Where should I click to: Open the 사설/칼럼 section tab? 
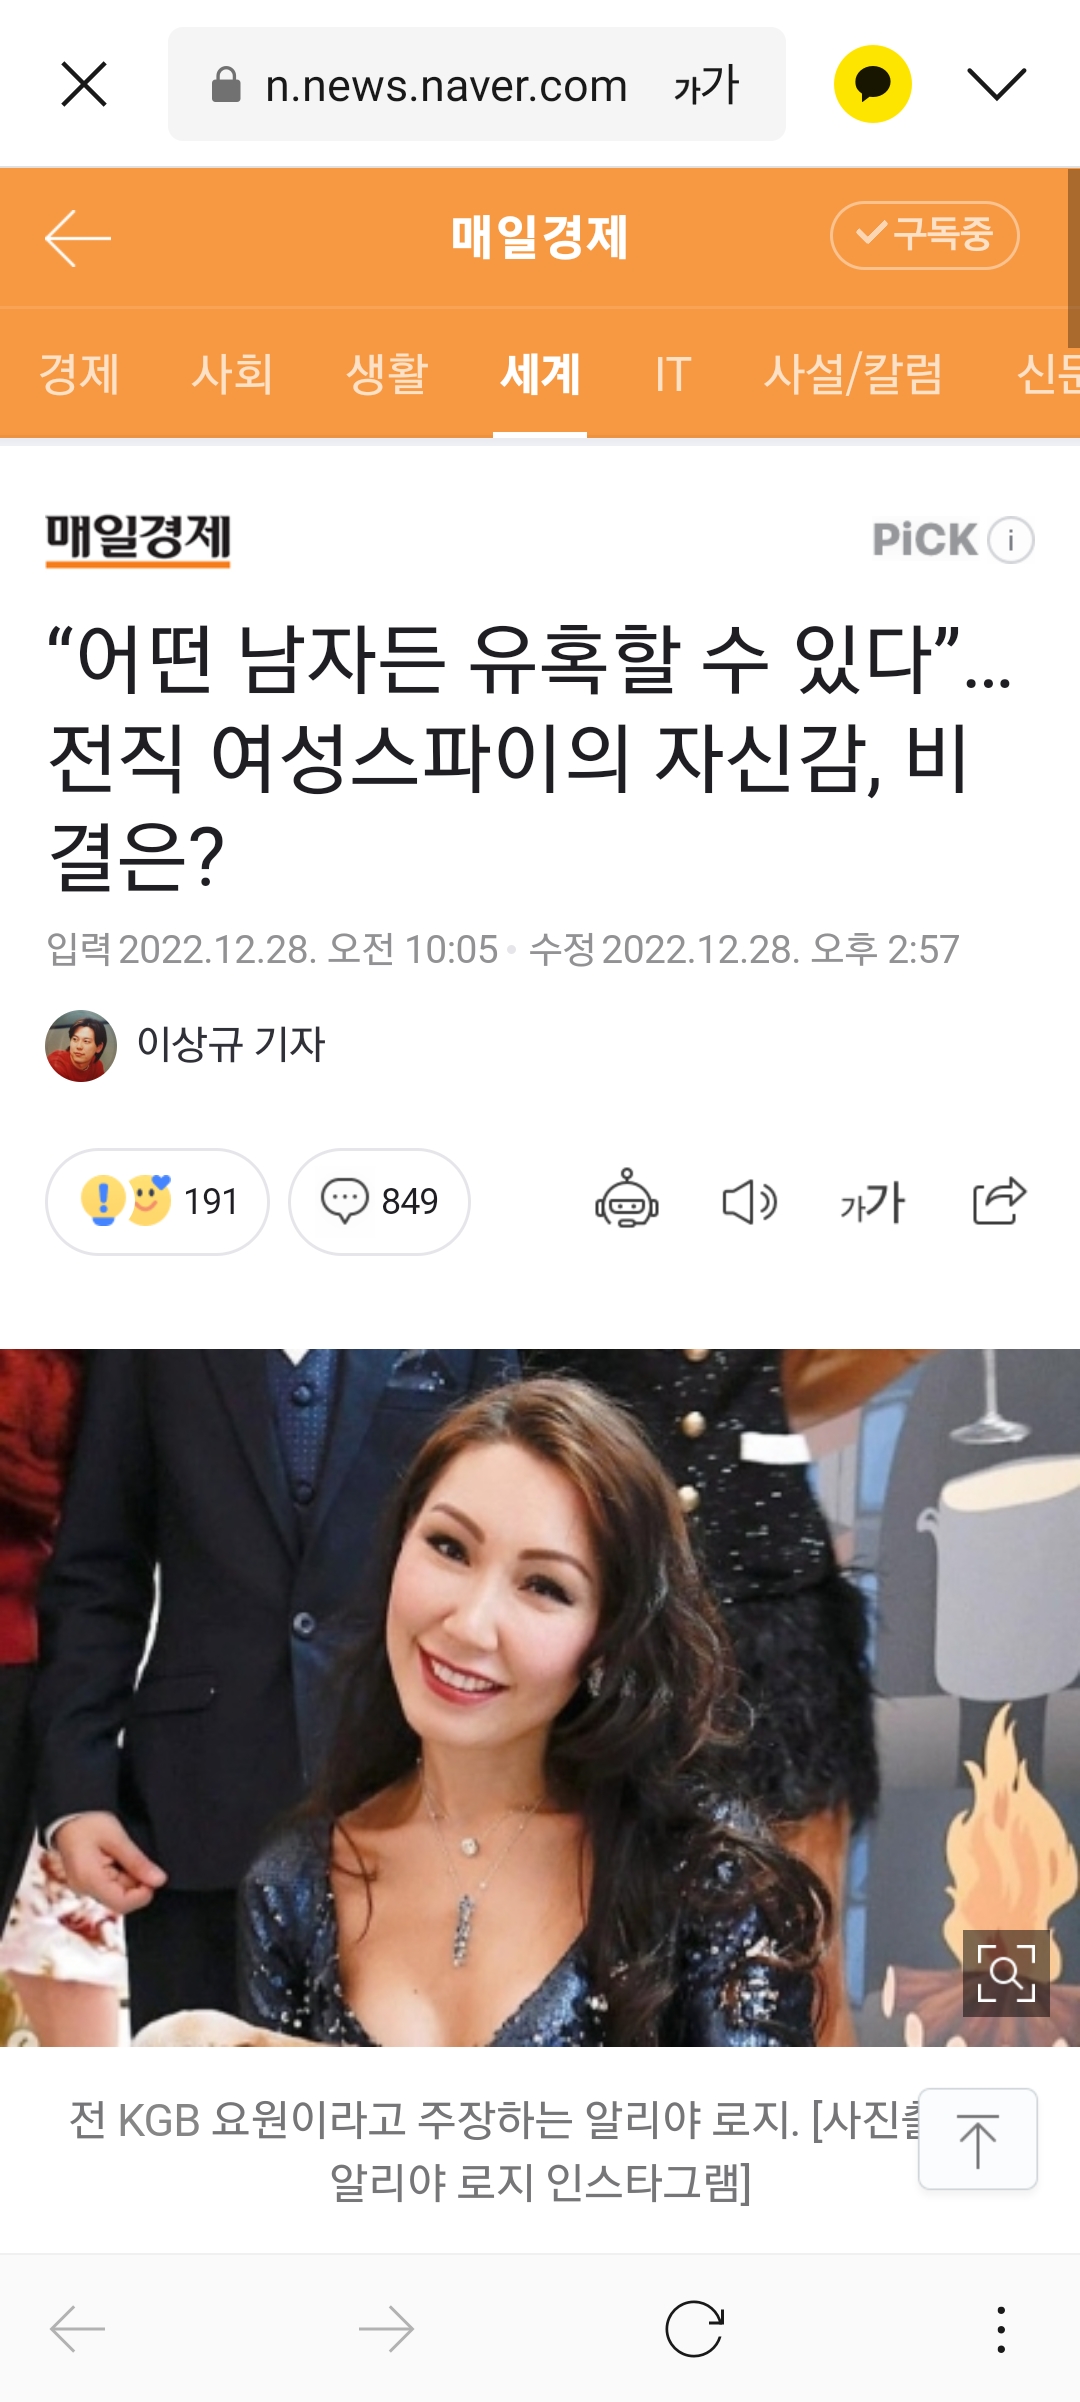pyautogui.click(x=853, y=374)
